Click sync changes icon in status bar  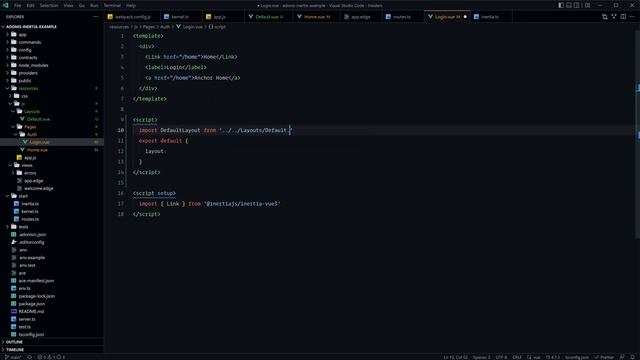point(29,357)
